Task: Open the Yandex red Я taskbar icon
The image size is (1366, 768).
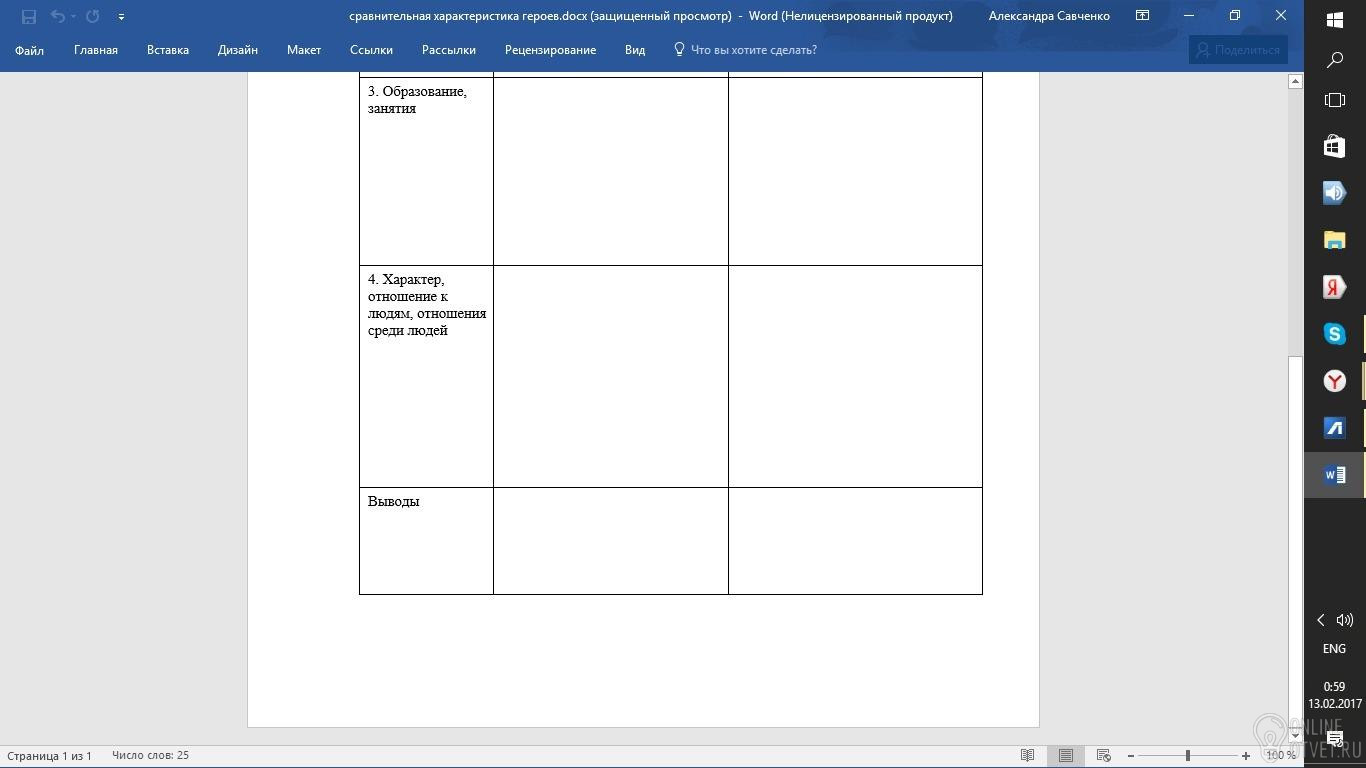Action: click(x=1335, y=287)
